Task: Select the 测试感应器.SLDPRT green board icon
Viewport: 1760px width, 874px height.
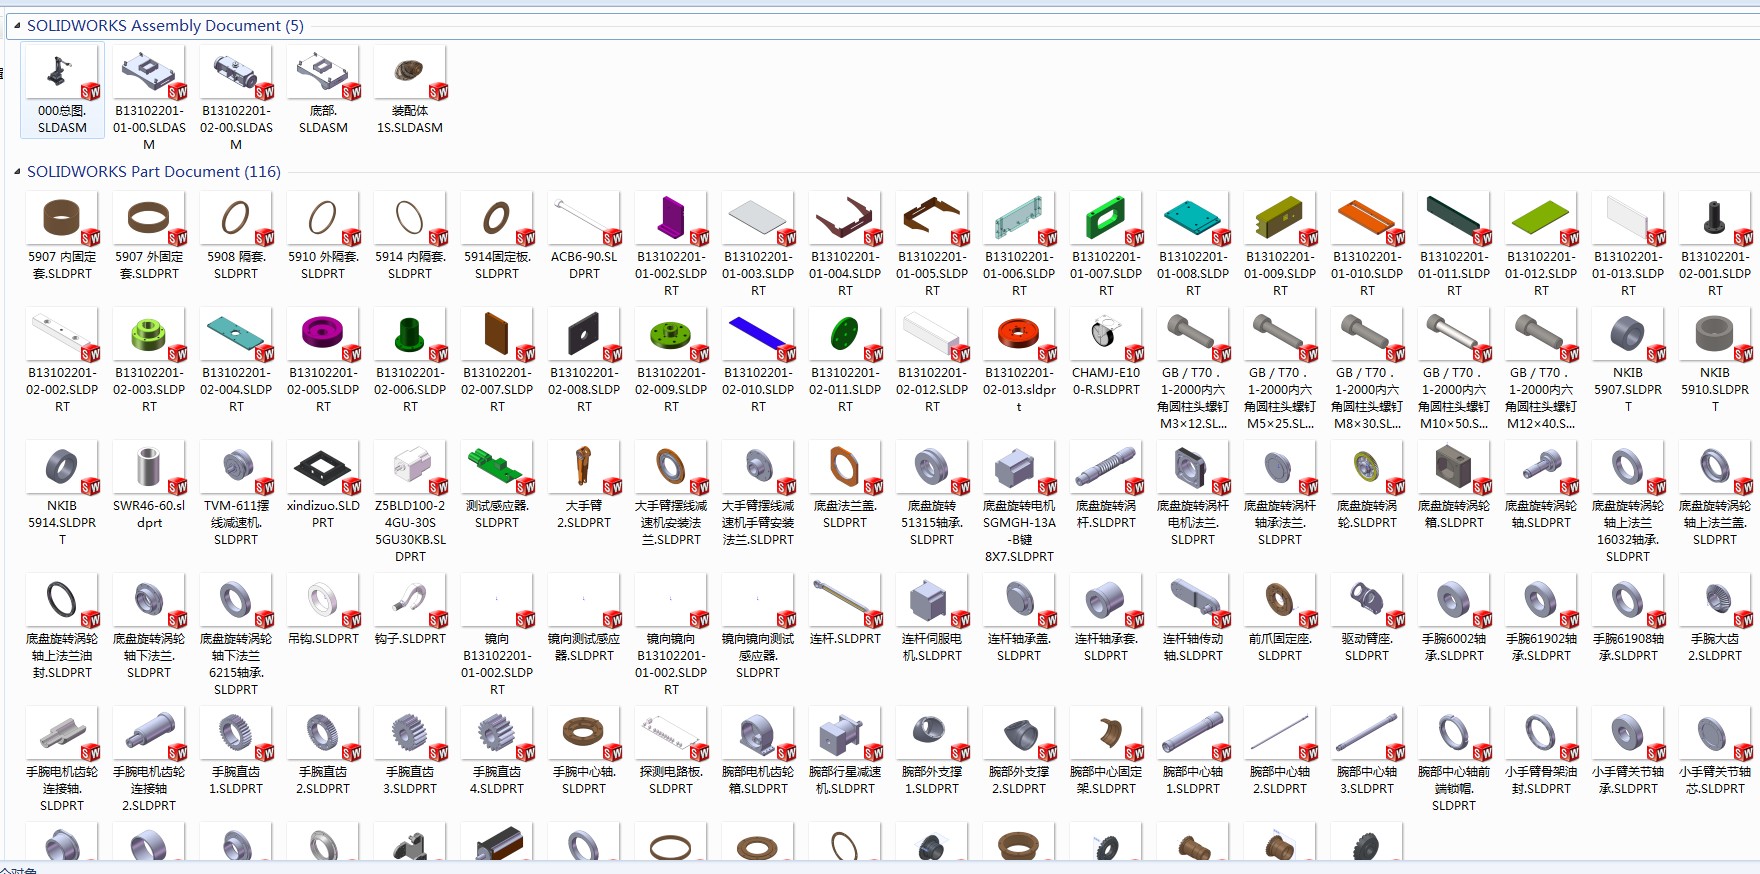Action: [497, 467]
